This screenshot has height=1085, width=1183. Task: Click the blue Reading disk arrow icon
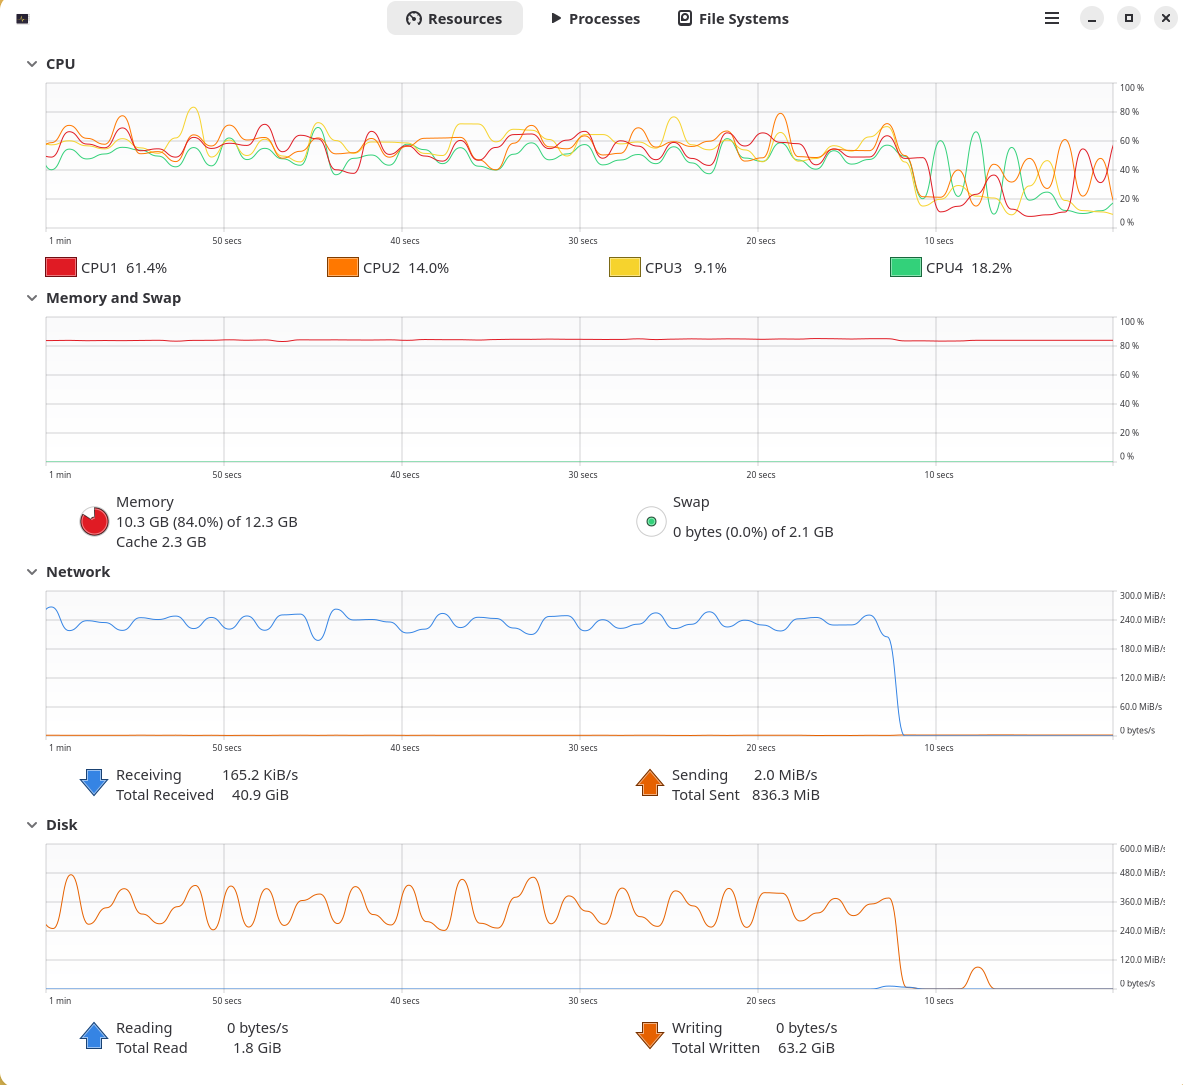tap(93, 1035)
